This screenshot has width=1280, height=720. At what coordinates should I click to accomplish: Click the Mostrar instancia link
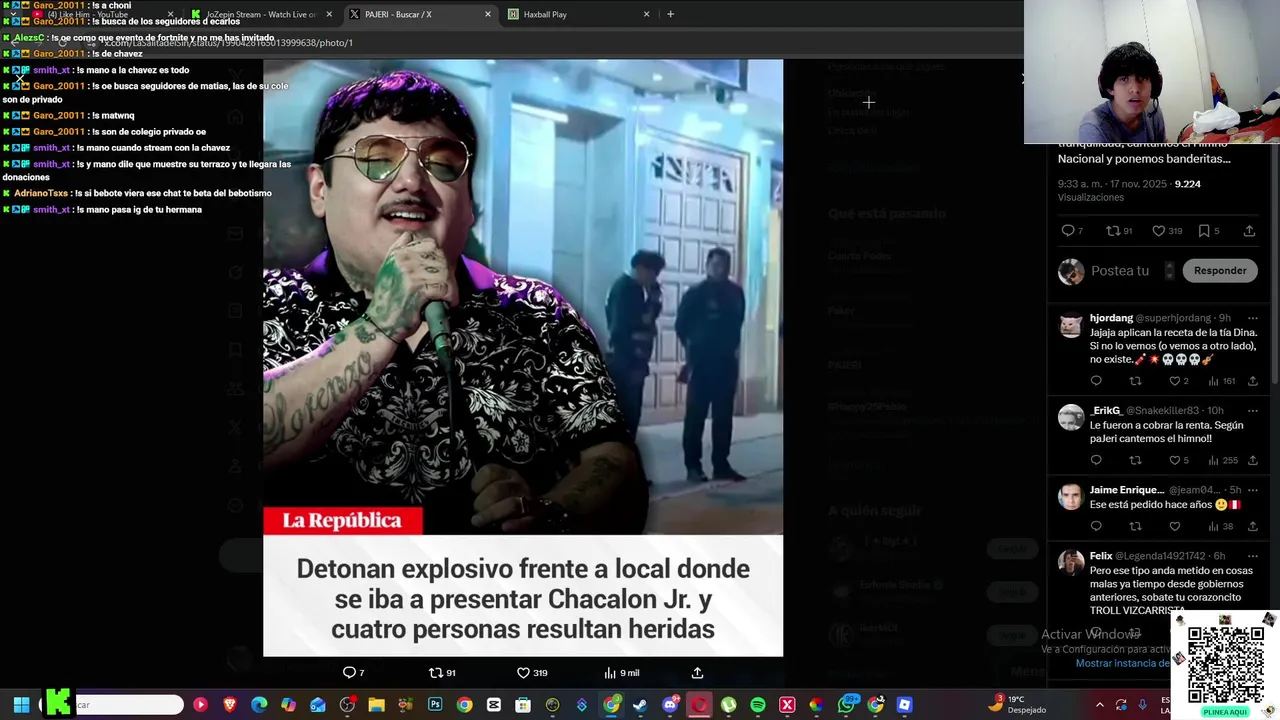coord(1122,663)
